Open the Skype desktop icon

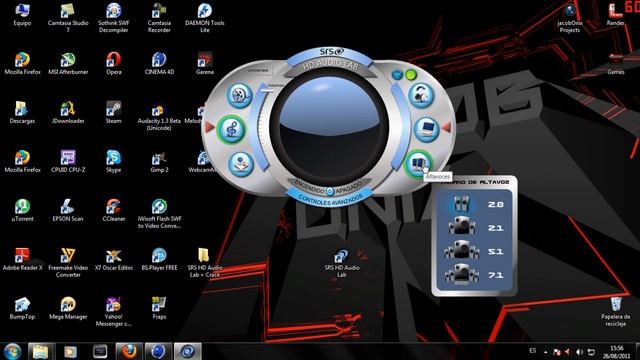[113, 162]
